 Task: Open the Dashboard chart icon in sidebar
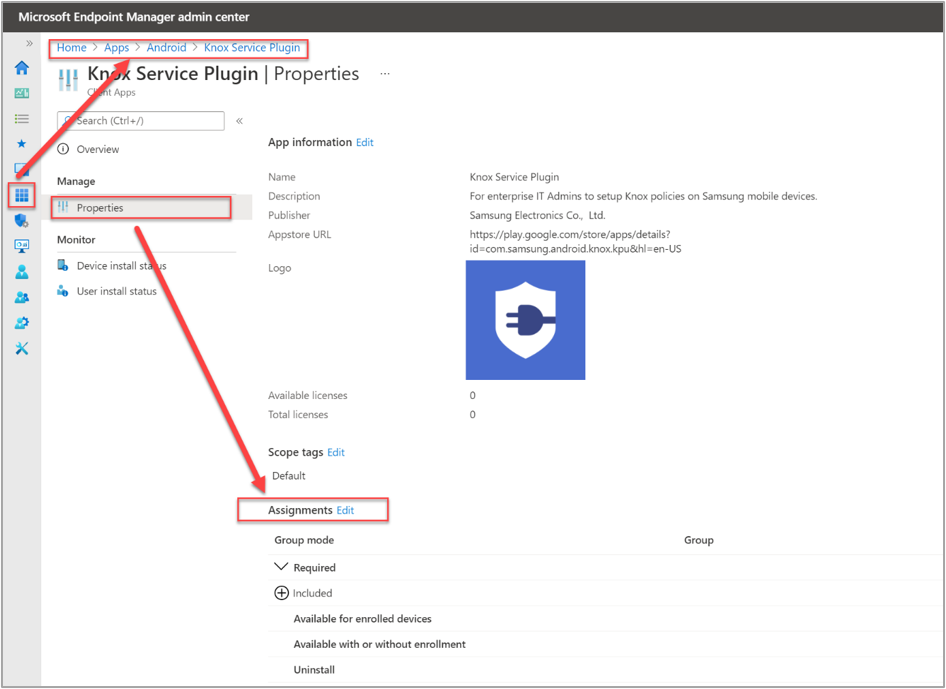coord(22,93)
